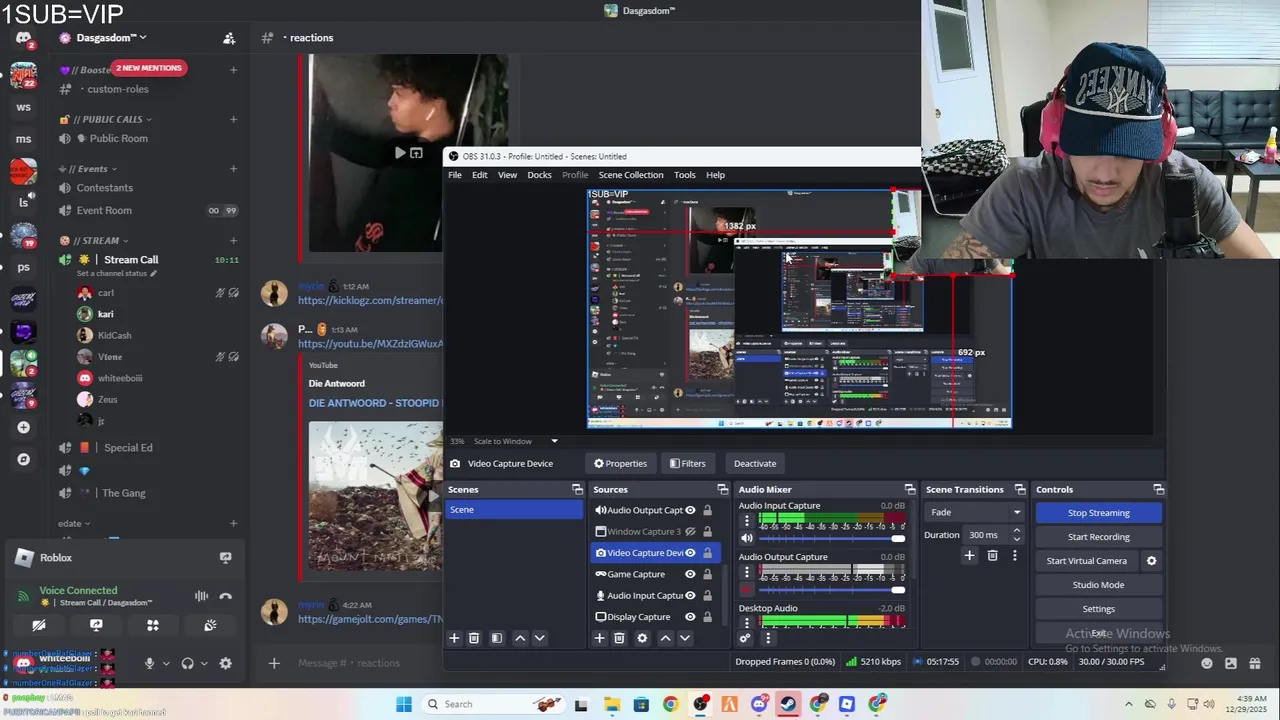Screen dimensions: 1280x720
Task: Open source properties gear in Sources panel
Action: (642, 638)
